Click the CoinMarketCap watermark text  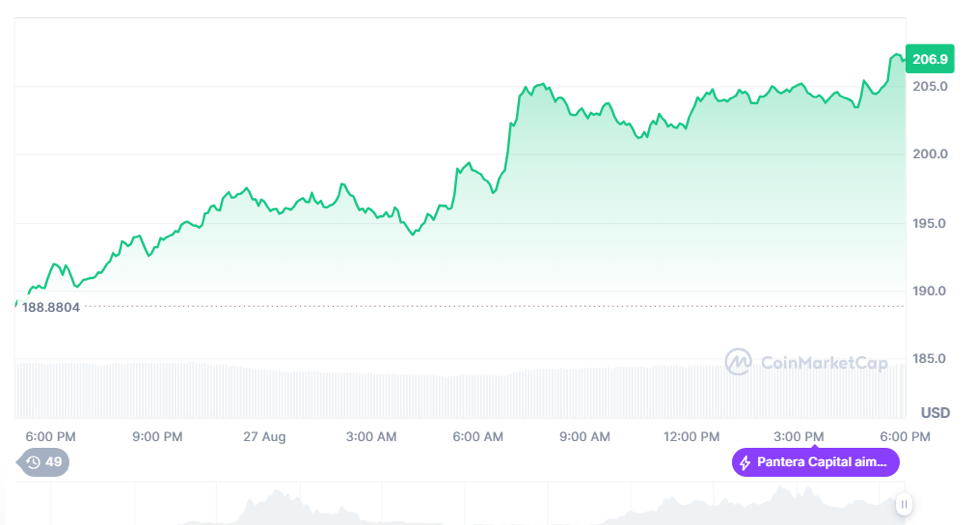click(x=824, y=363)
